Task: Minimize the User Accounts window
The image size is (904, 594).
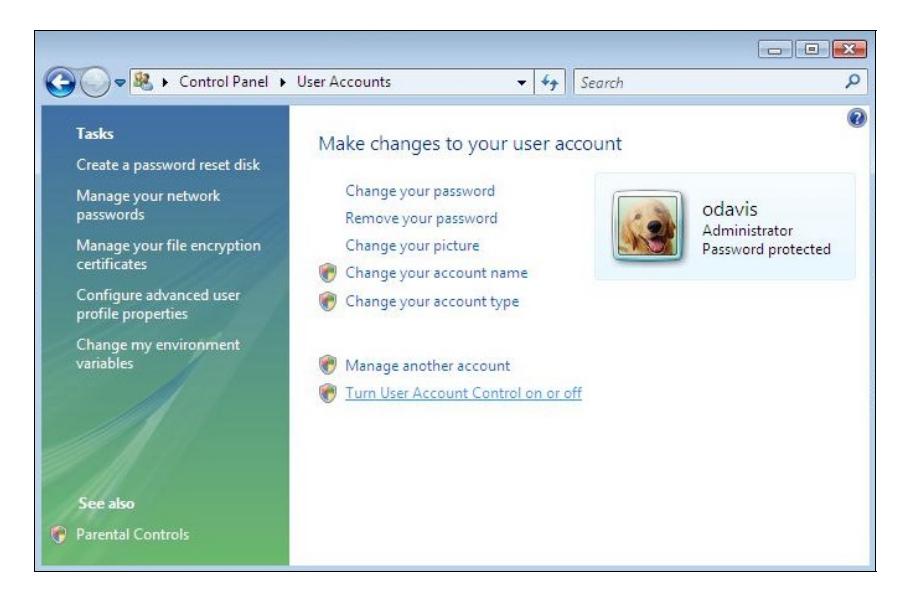Action: click(775, 50)
